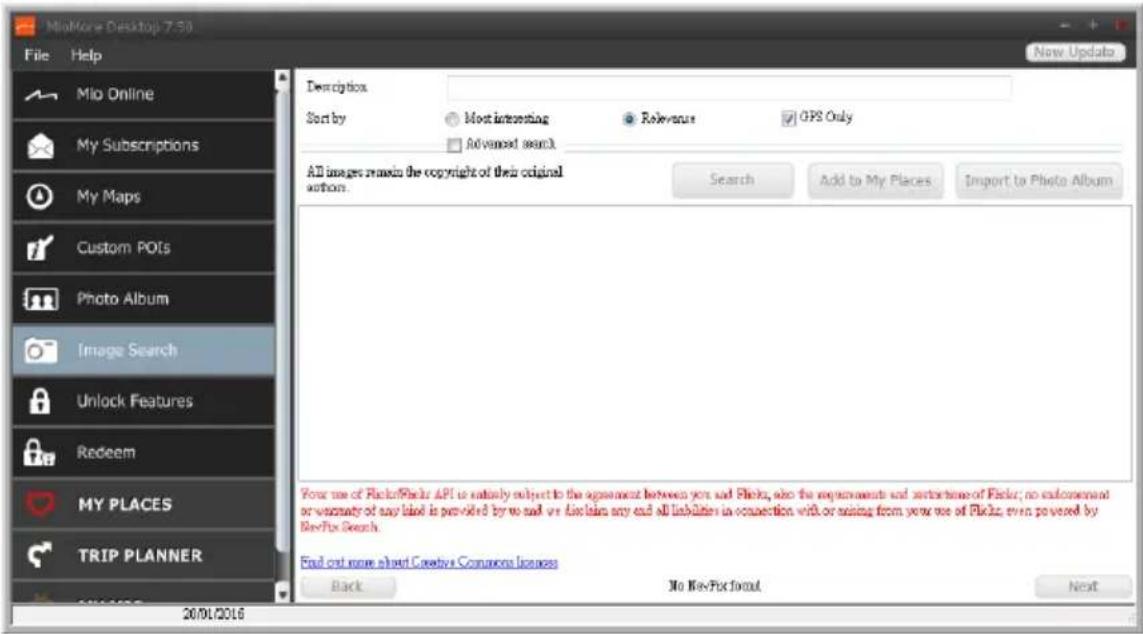The image size is (1143, 634).
Task: Click into the Description input field
Action: point(729,87)
